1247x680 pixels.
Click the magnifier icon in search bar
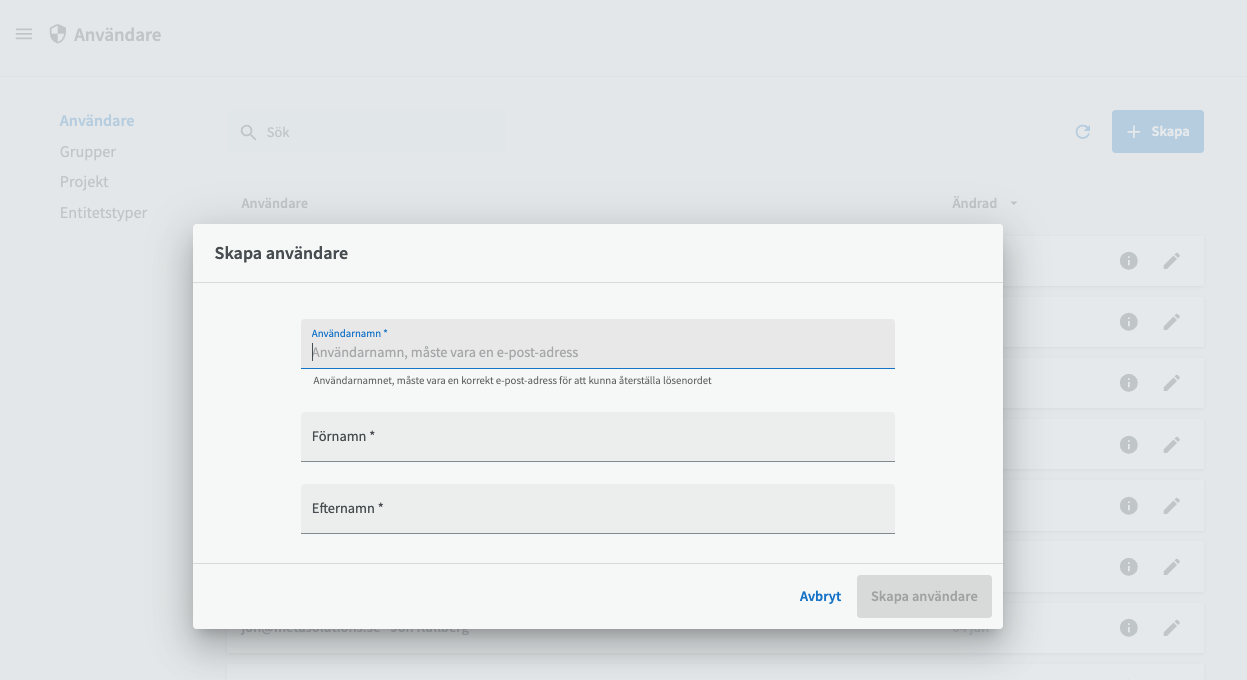(249, 132)
